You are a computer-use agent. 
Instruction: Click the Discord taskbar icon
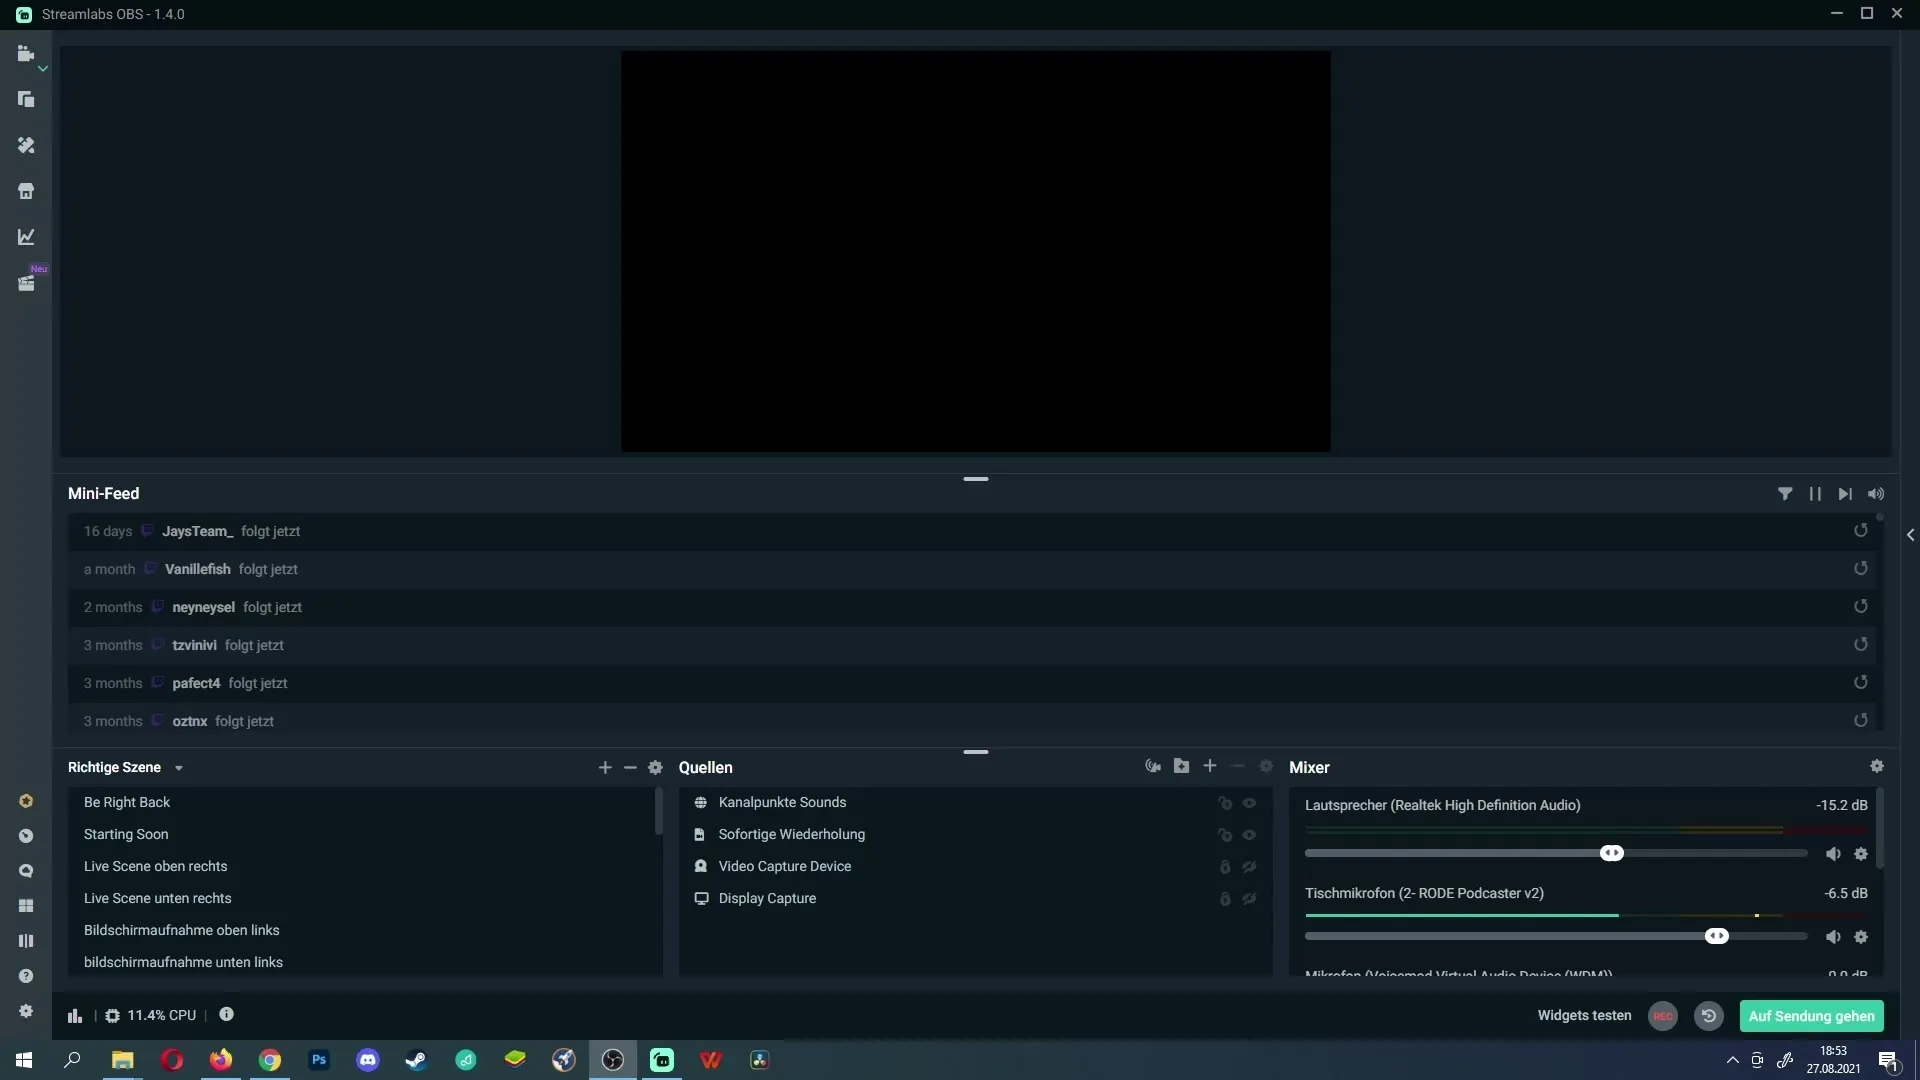coord(368,1059)
